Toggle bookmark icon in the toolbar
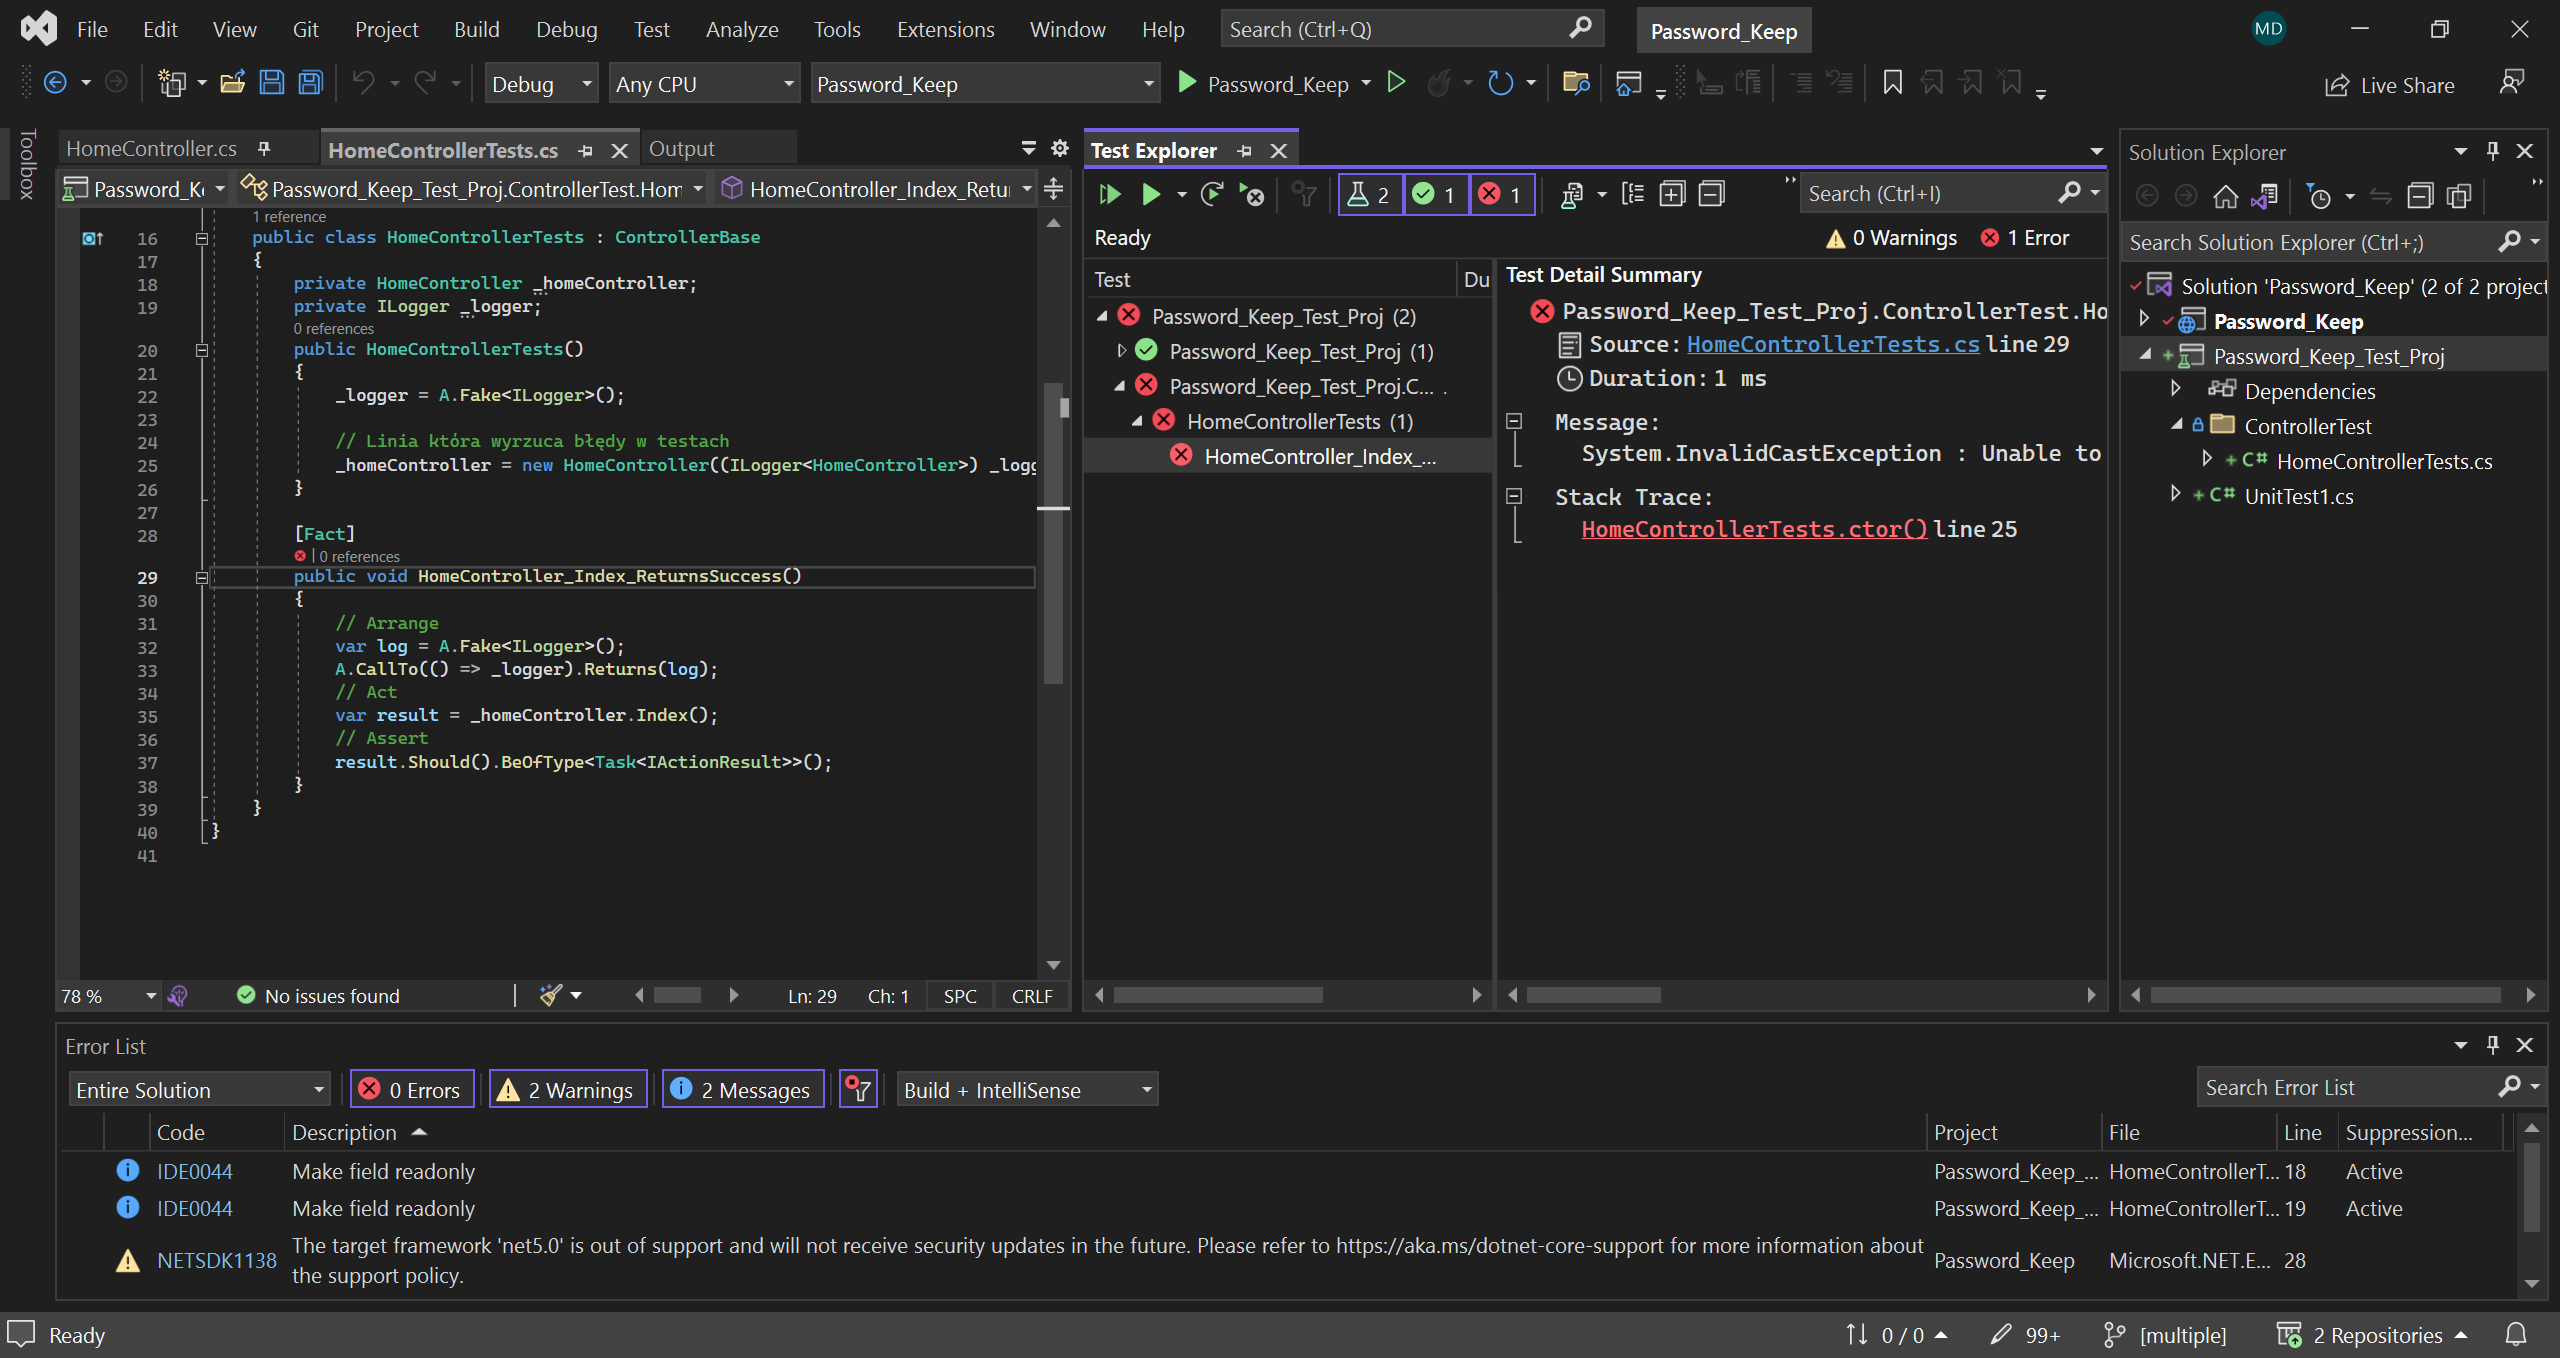The width and height of the screenshot is (2560, 1358). (1892, 83)
